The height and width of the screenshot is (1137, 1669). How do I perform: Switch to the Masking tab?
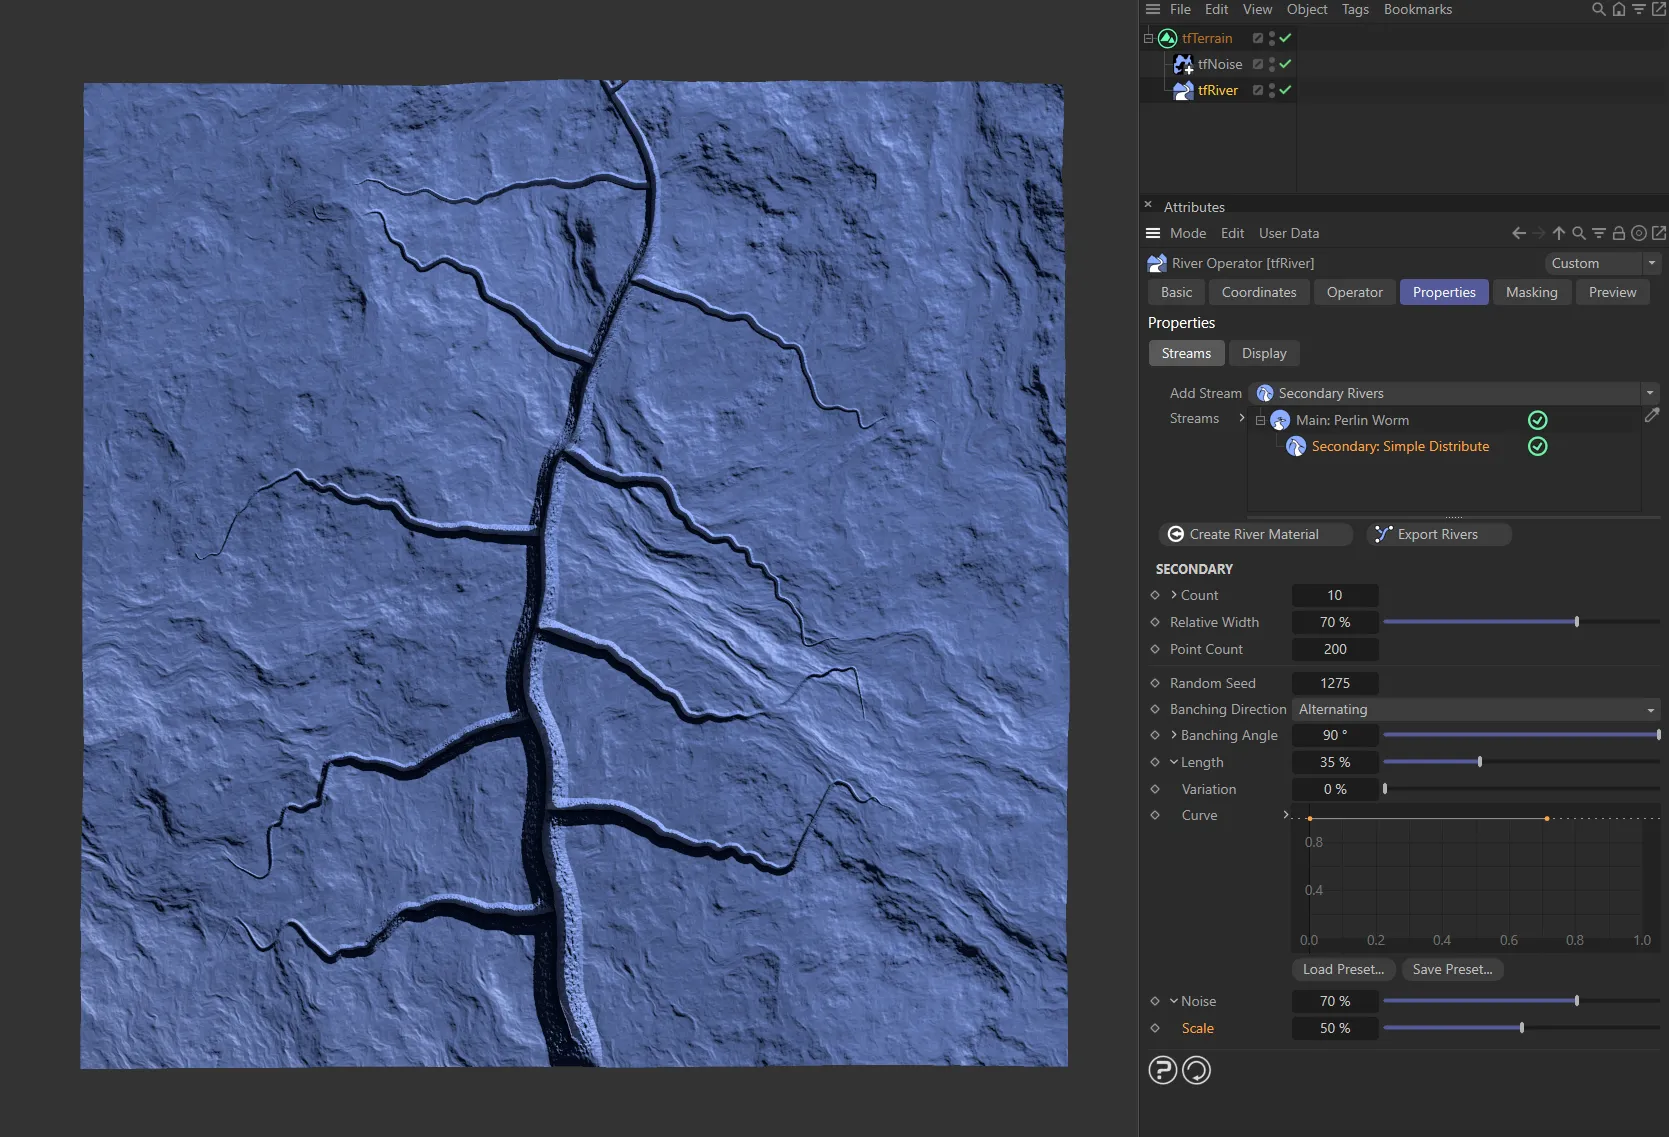coord(1531,292)
